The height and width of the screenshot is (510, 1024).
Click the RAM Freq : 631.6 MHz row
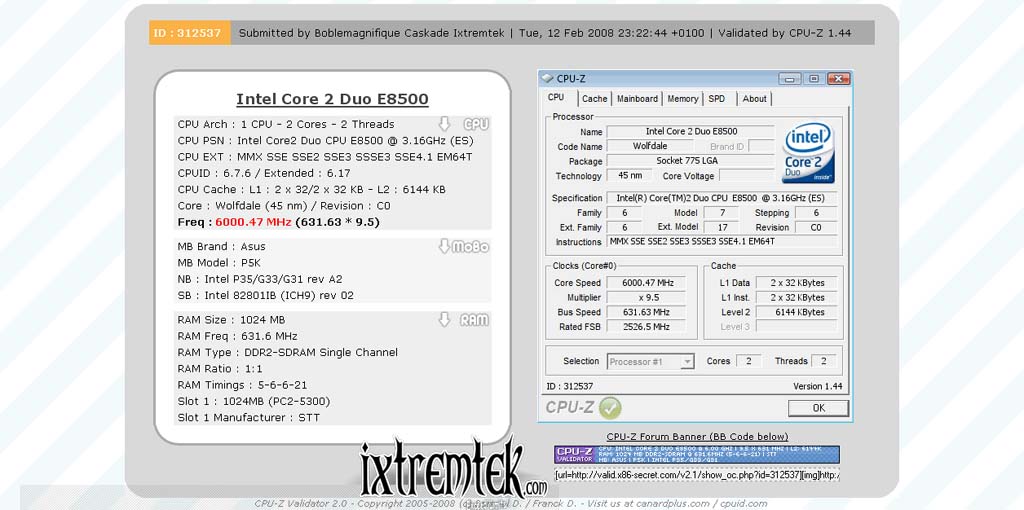coord(237,336)
